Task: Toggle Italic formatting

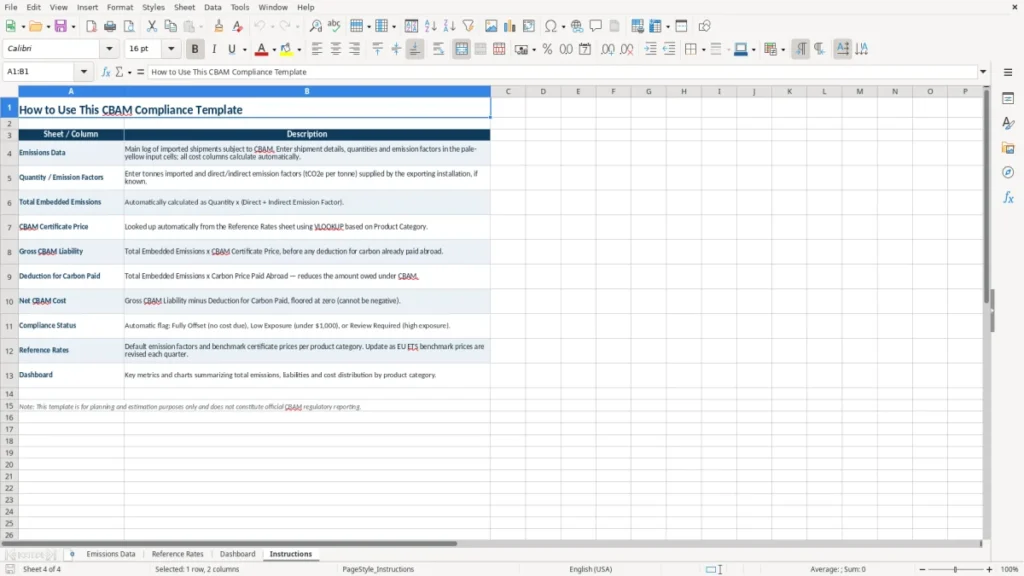Action: click(214, 49)
